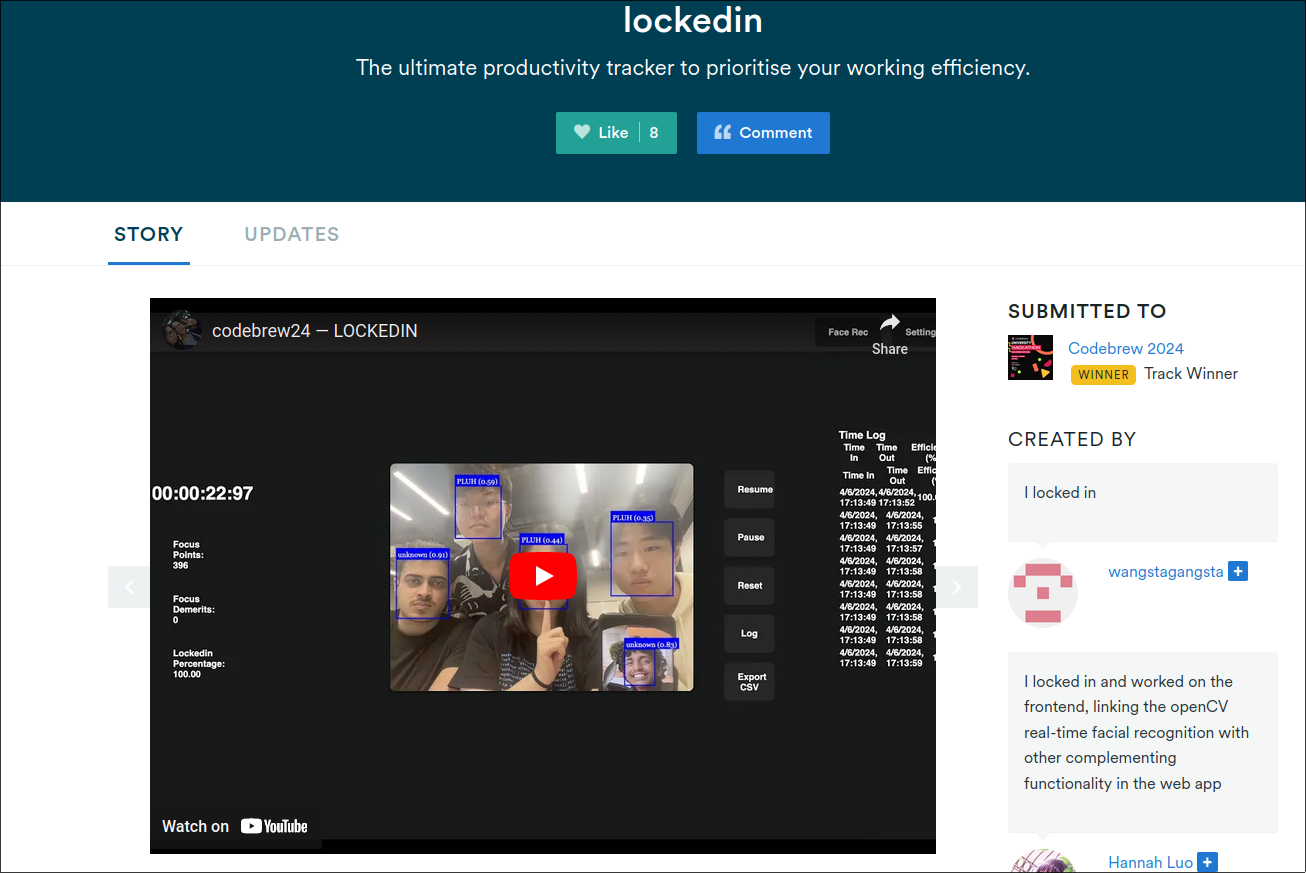The width and height of the screenshot is (1306, 873).
Task: Click the Comment quote icon
Action: pyautogui.click(x=721, y=132)
